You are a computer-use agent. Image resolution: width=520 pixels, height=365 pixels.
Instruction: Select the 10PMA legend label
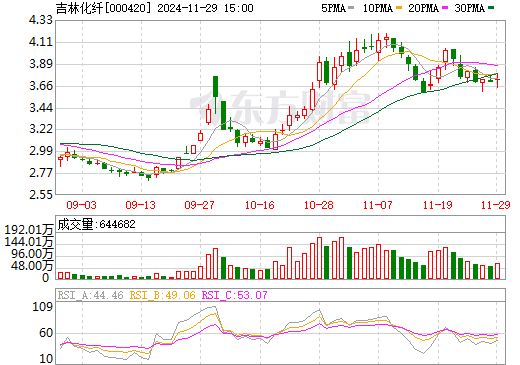[x=378, y=8]
